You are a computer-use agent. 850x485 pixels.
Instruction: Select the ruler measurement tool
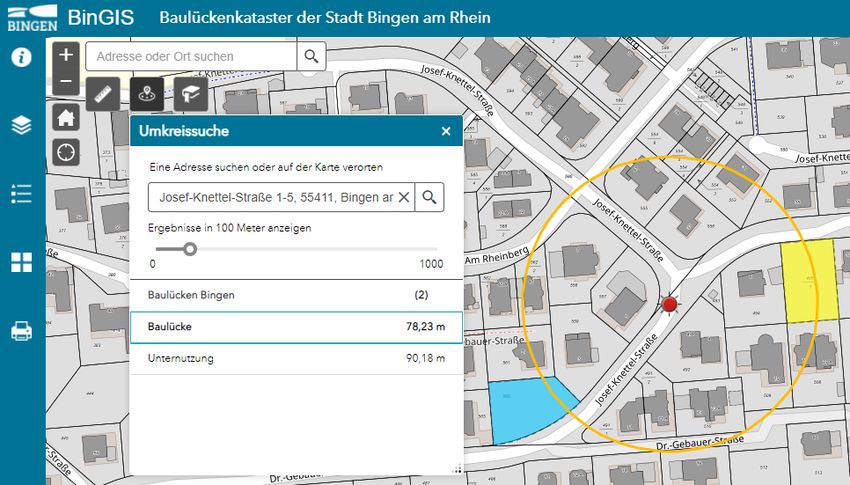click(103, 94)
